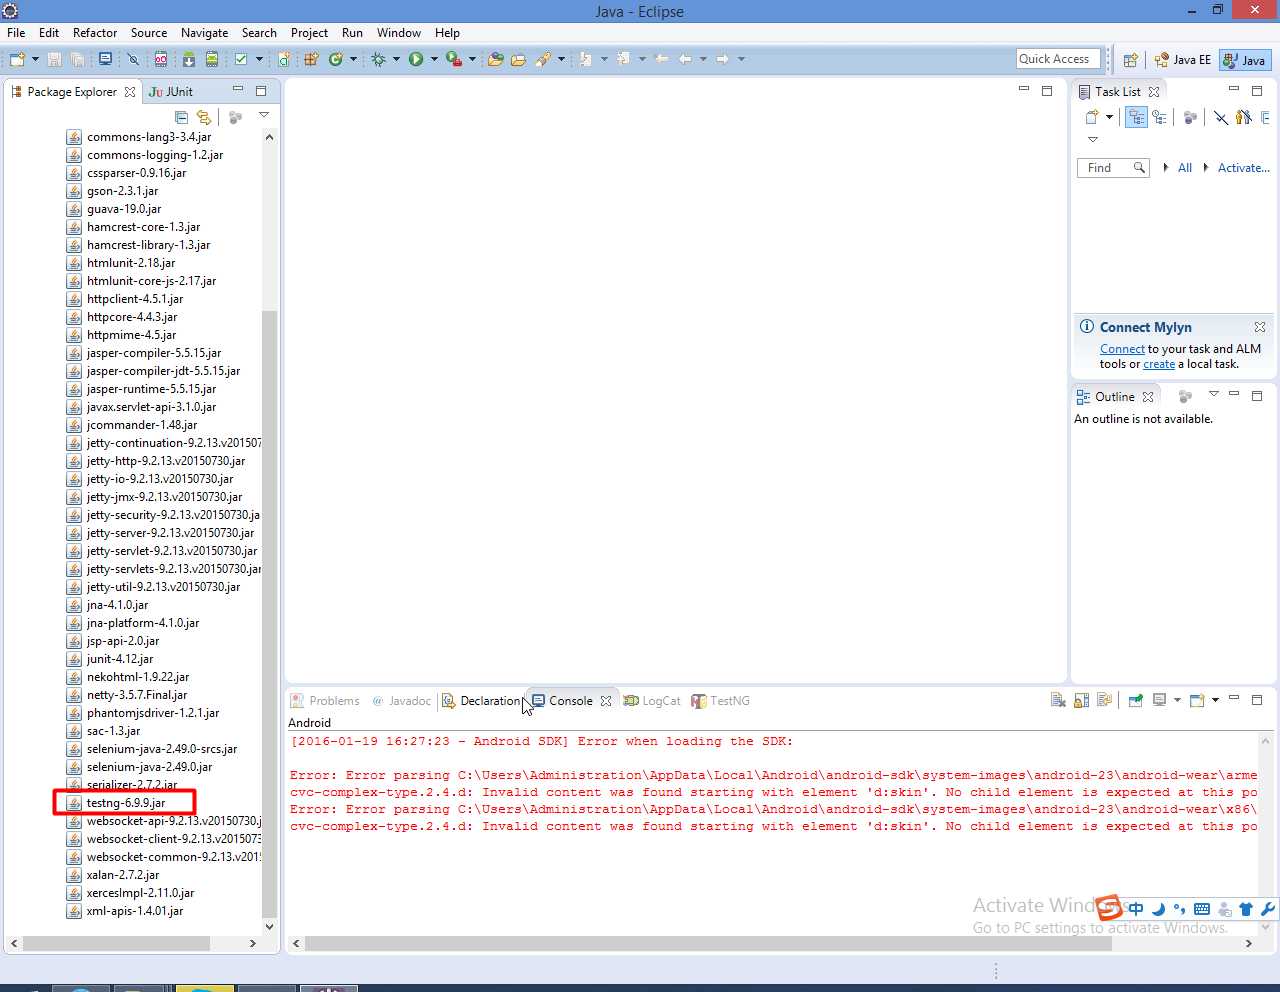This screenshot has width=1280, height=992.
Task: Switch to the LogCat tab
Action: pyautogui.click(x=652, y=701)
